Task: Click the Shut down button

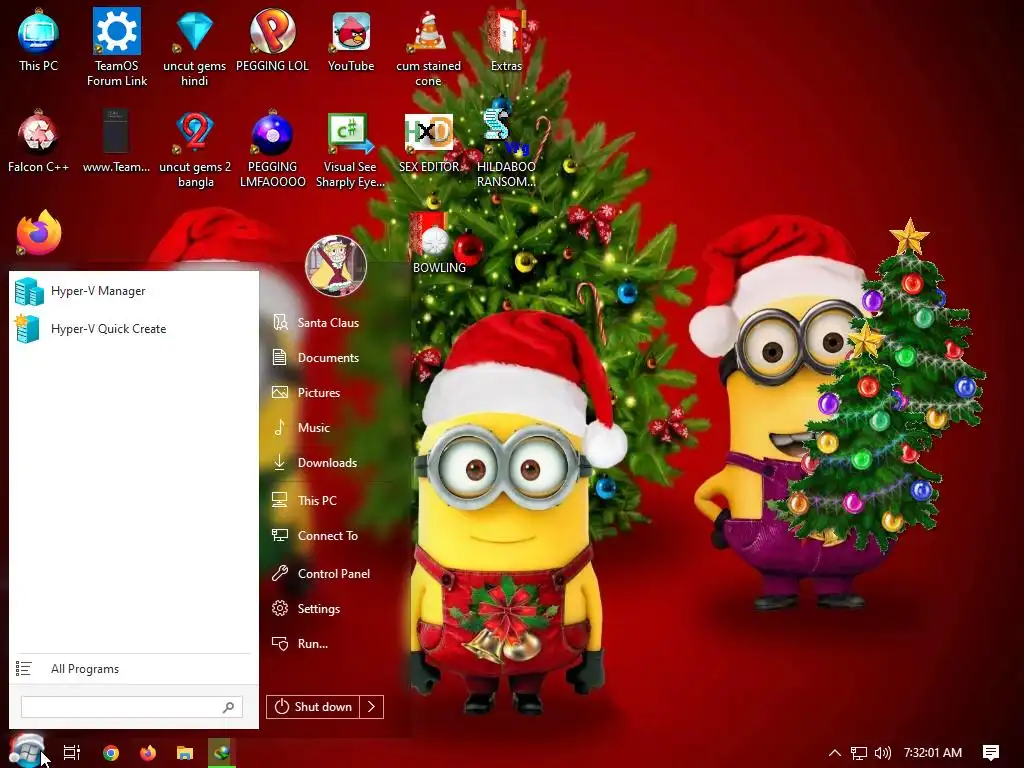Action: [x=313, y=707]
